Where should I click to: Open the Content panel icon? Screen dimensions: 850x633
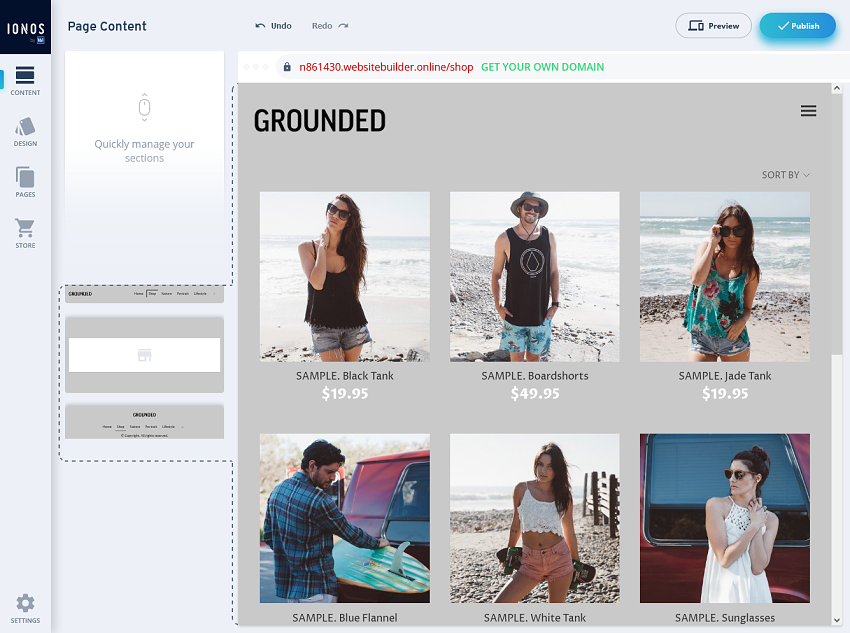[25, 80]
